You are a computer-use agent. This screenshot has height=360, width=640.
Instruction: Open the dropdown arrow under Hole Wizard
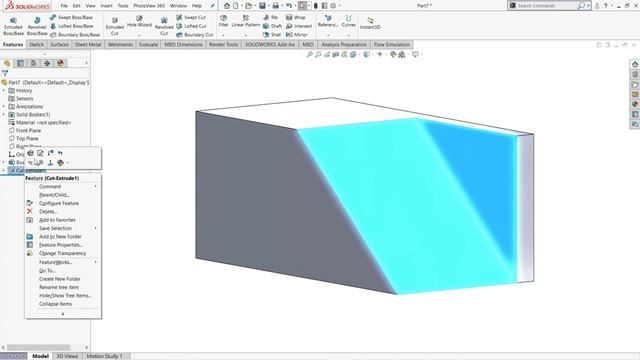tap(139, 36)
